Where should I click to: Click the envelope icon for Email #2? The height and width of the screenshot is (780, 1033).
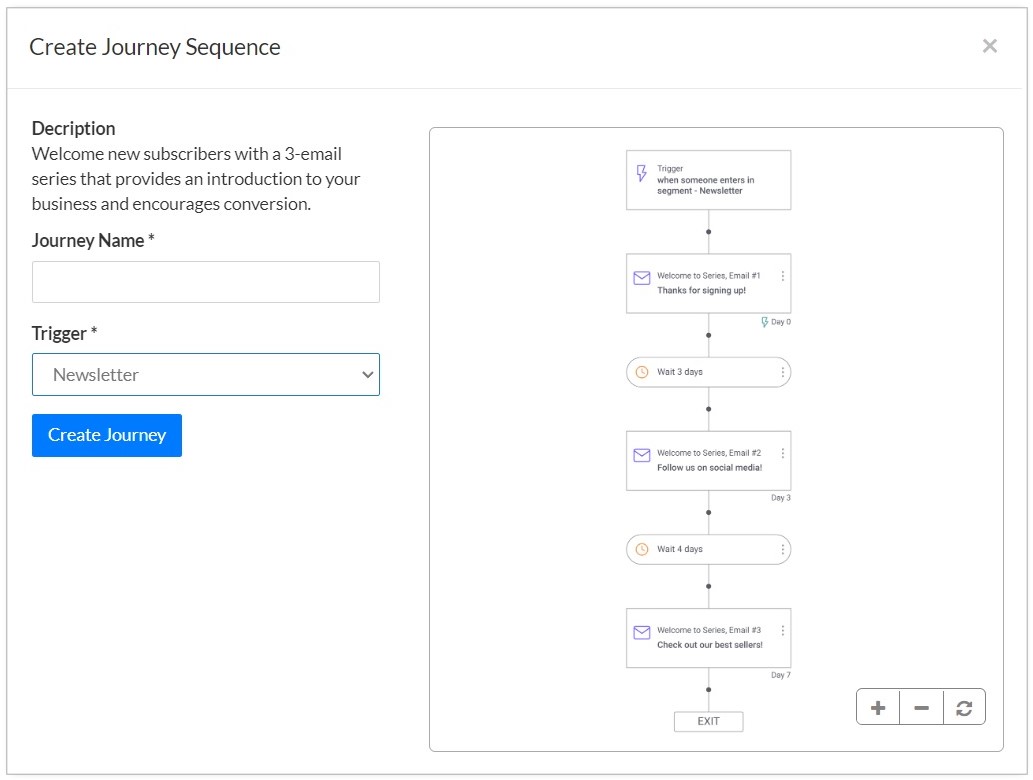(x=642, y=455)
